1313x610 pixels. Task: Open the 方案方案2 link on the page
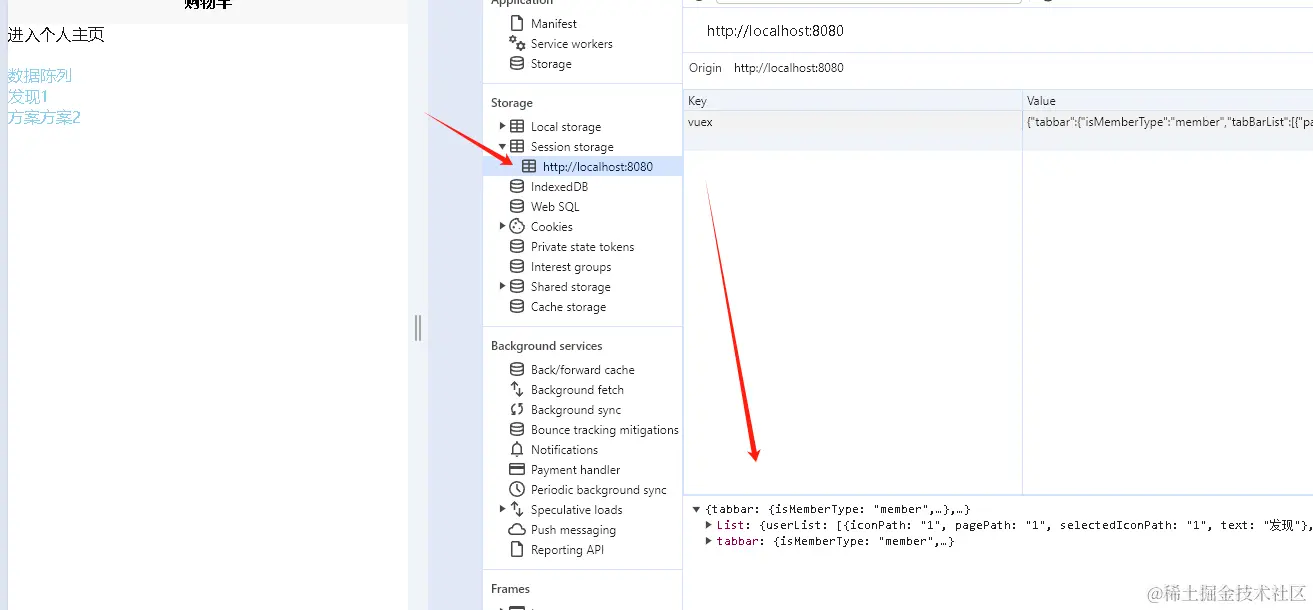[x=44, y=117]
